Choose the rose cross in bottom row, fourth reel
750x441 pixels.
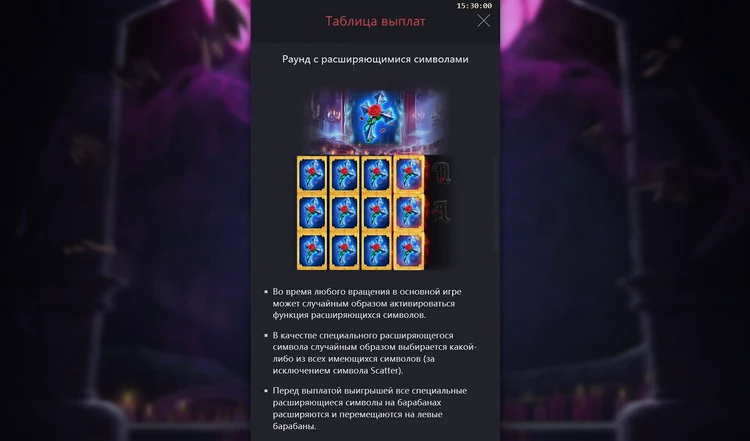409,251
